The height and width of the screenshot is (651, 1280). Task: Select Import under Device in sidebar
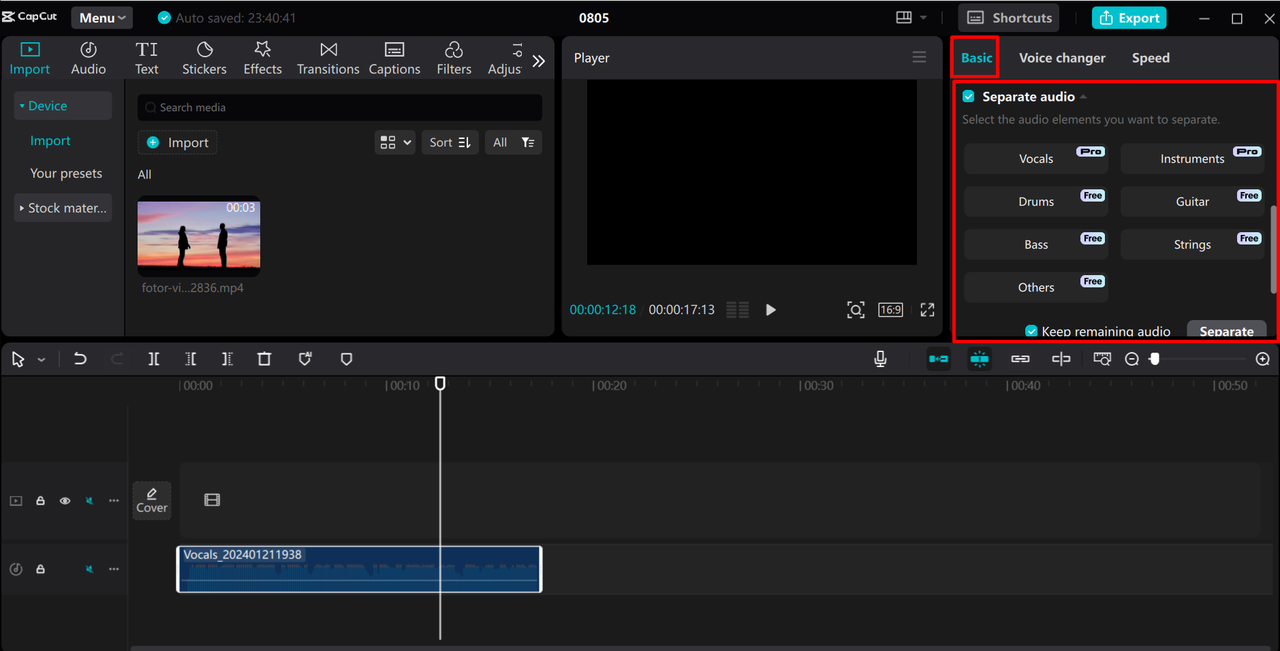(x=50, y=141)
